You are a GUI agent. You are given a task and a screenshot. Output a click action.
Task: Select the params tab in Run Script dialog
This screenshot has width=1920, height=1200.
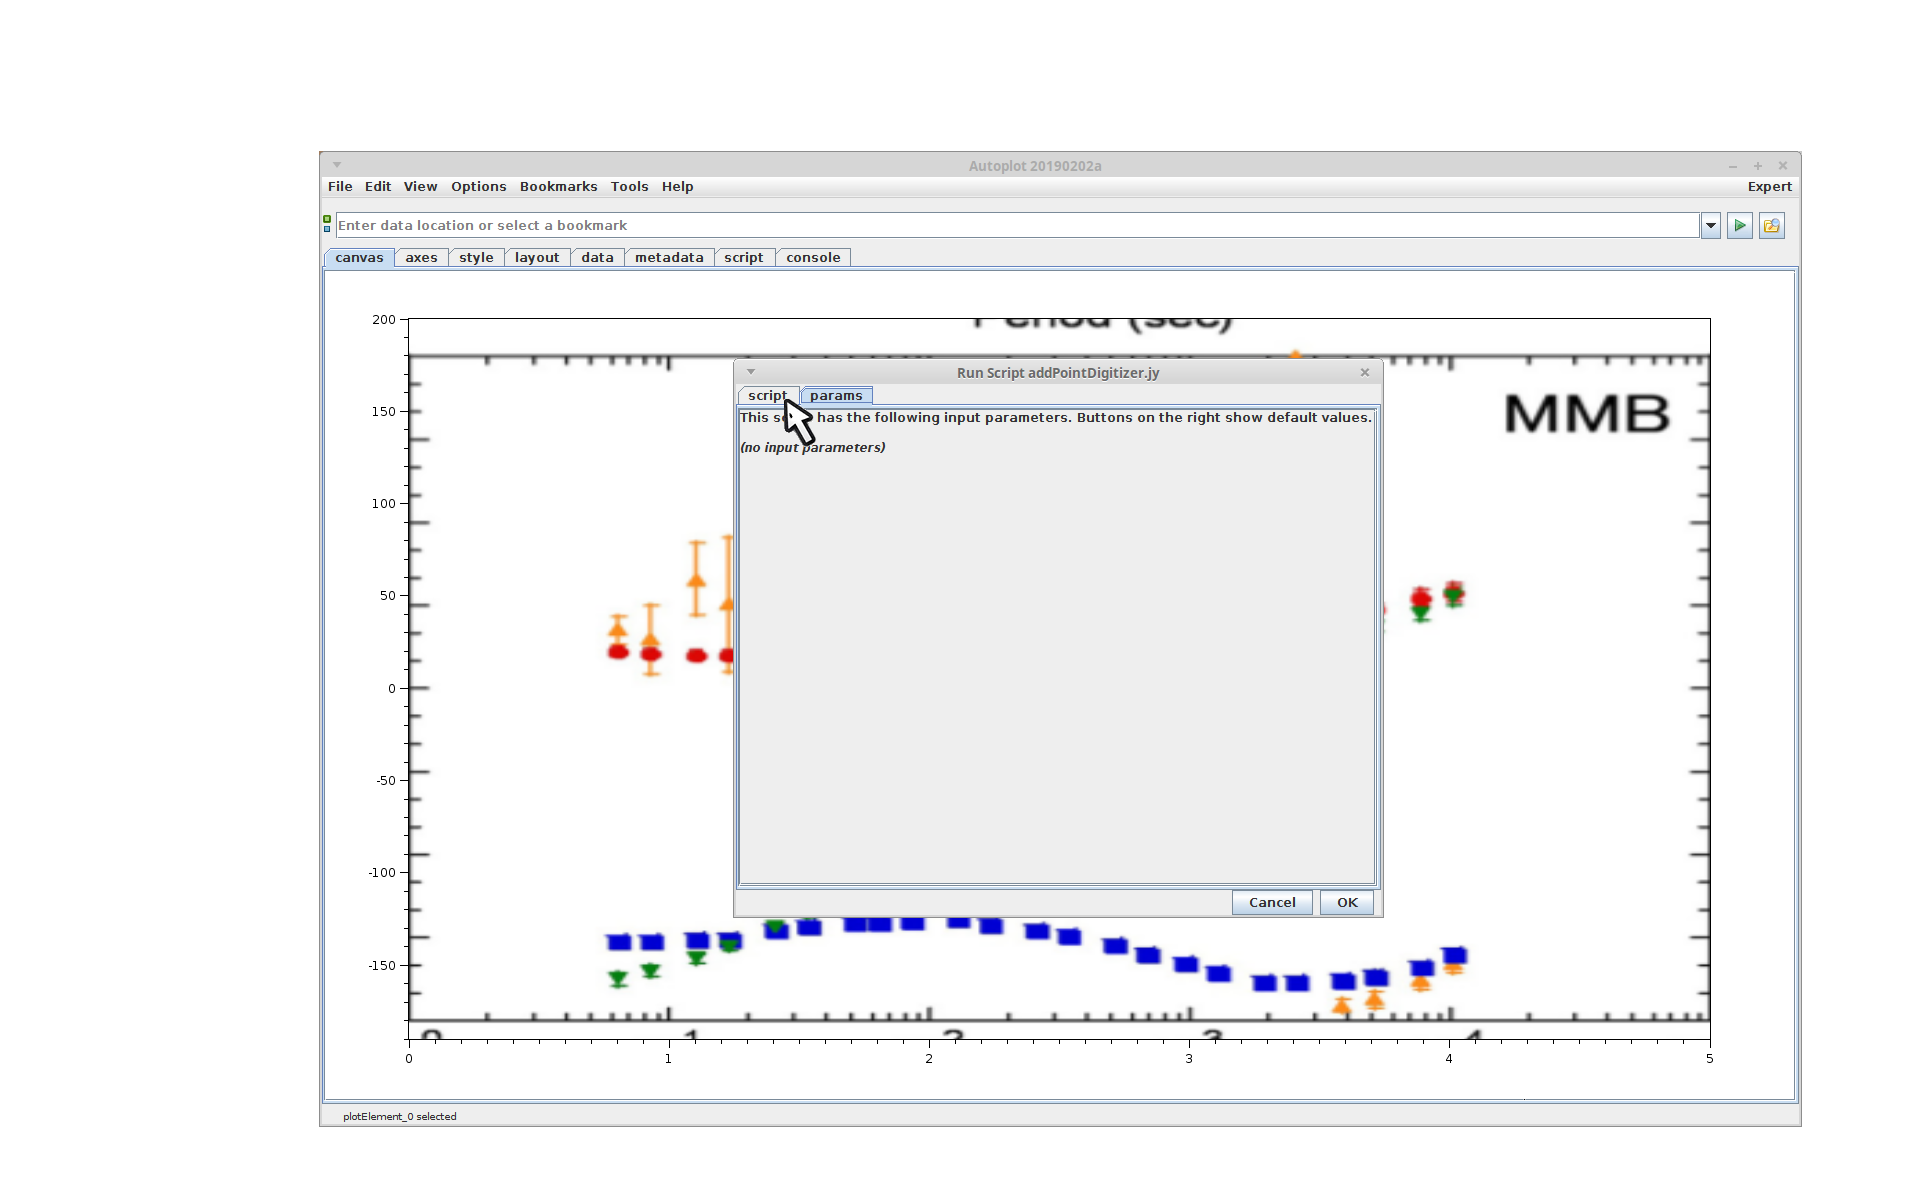coord(836,396)
